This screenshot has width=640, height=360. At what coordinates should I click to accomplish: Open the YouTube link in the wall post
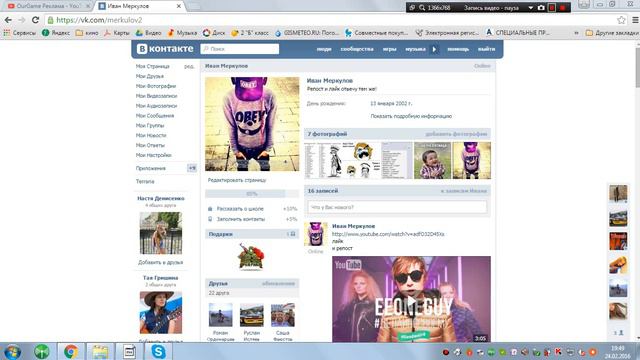388,234
